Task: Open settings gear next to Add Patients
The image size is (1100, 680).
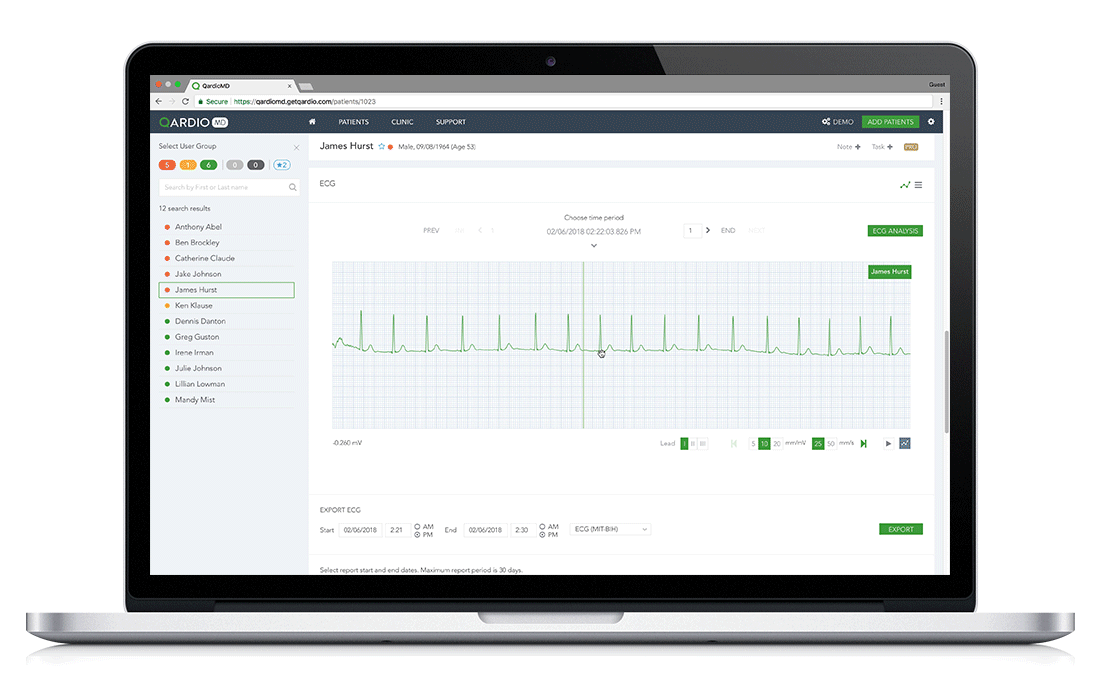Action: [931, 121]
